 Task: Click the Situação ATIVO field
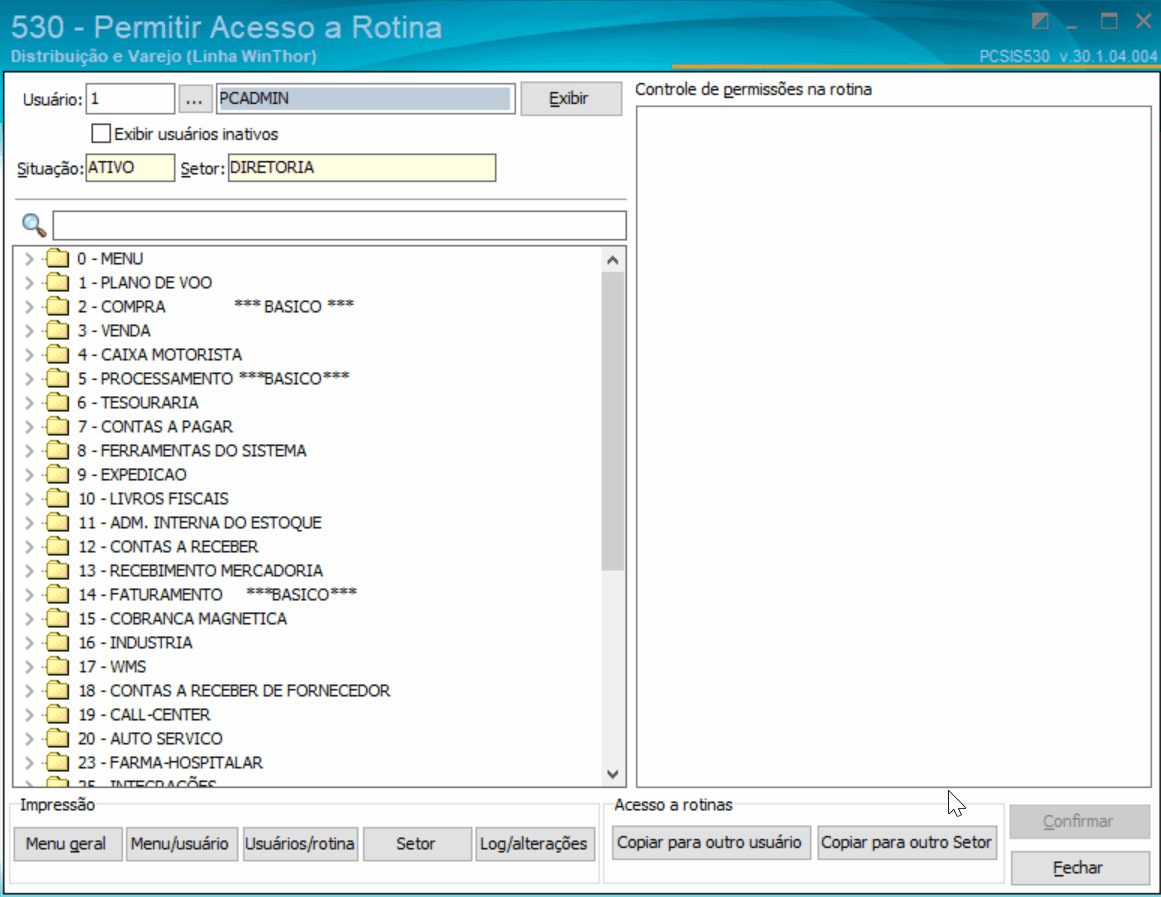130,167
